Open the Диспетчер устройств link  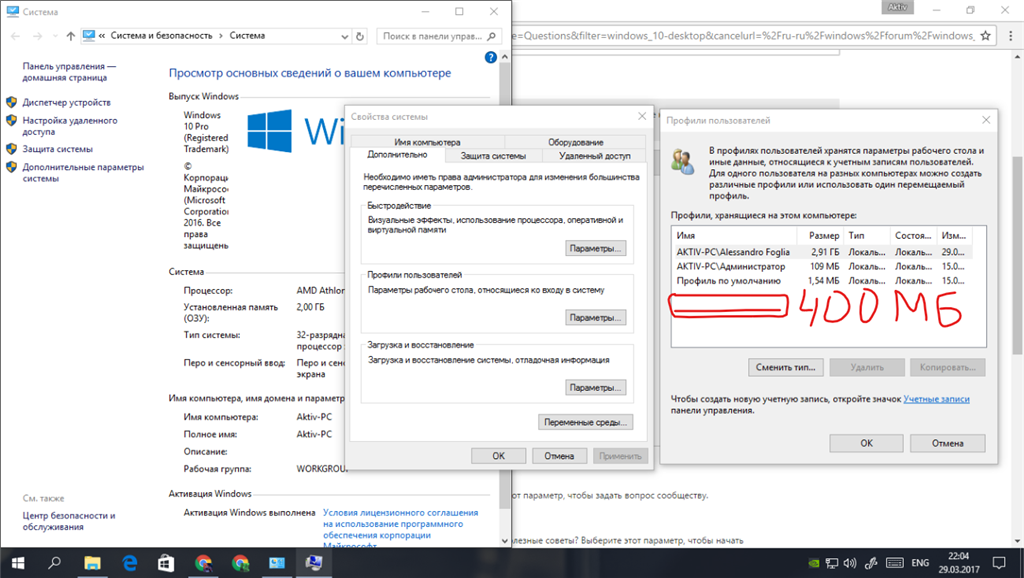[67, 103]
